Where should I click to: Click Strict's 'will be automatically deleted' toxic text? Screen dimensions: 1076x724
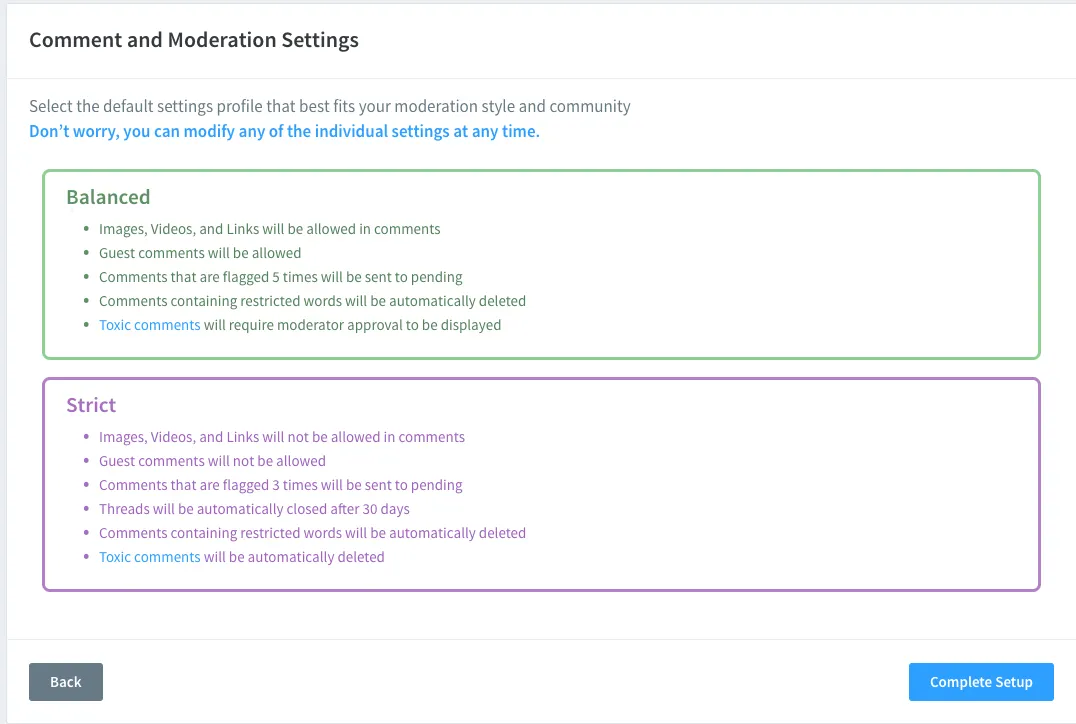294,557
